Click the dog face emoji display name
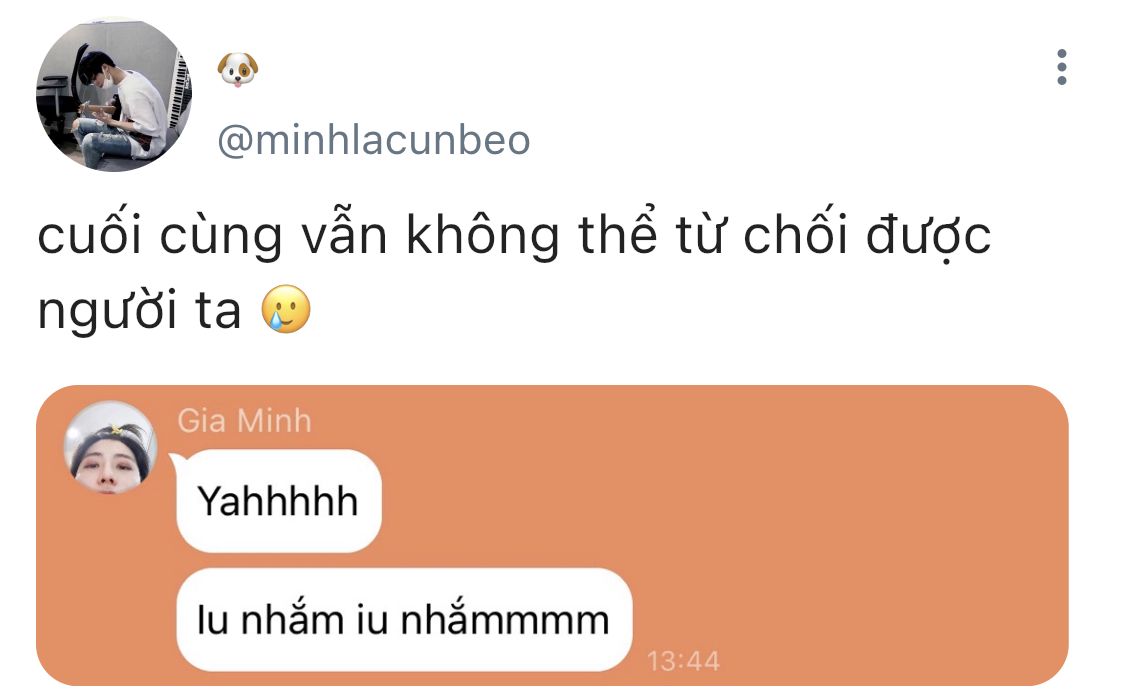Screen dimensions: 1125x699 click(x=237, y=70)
